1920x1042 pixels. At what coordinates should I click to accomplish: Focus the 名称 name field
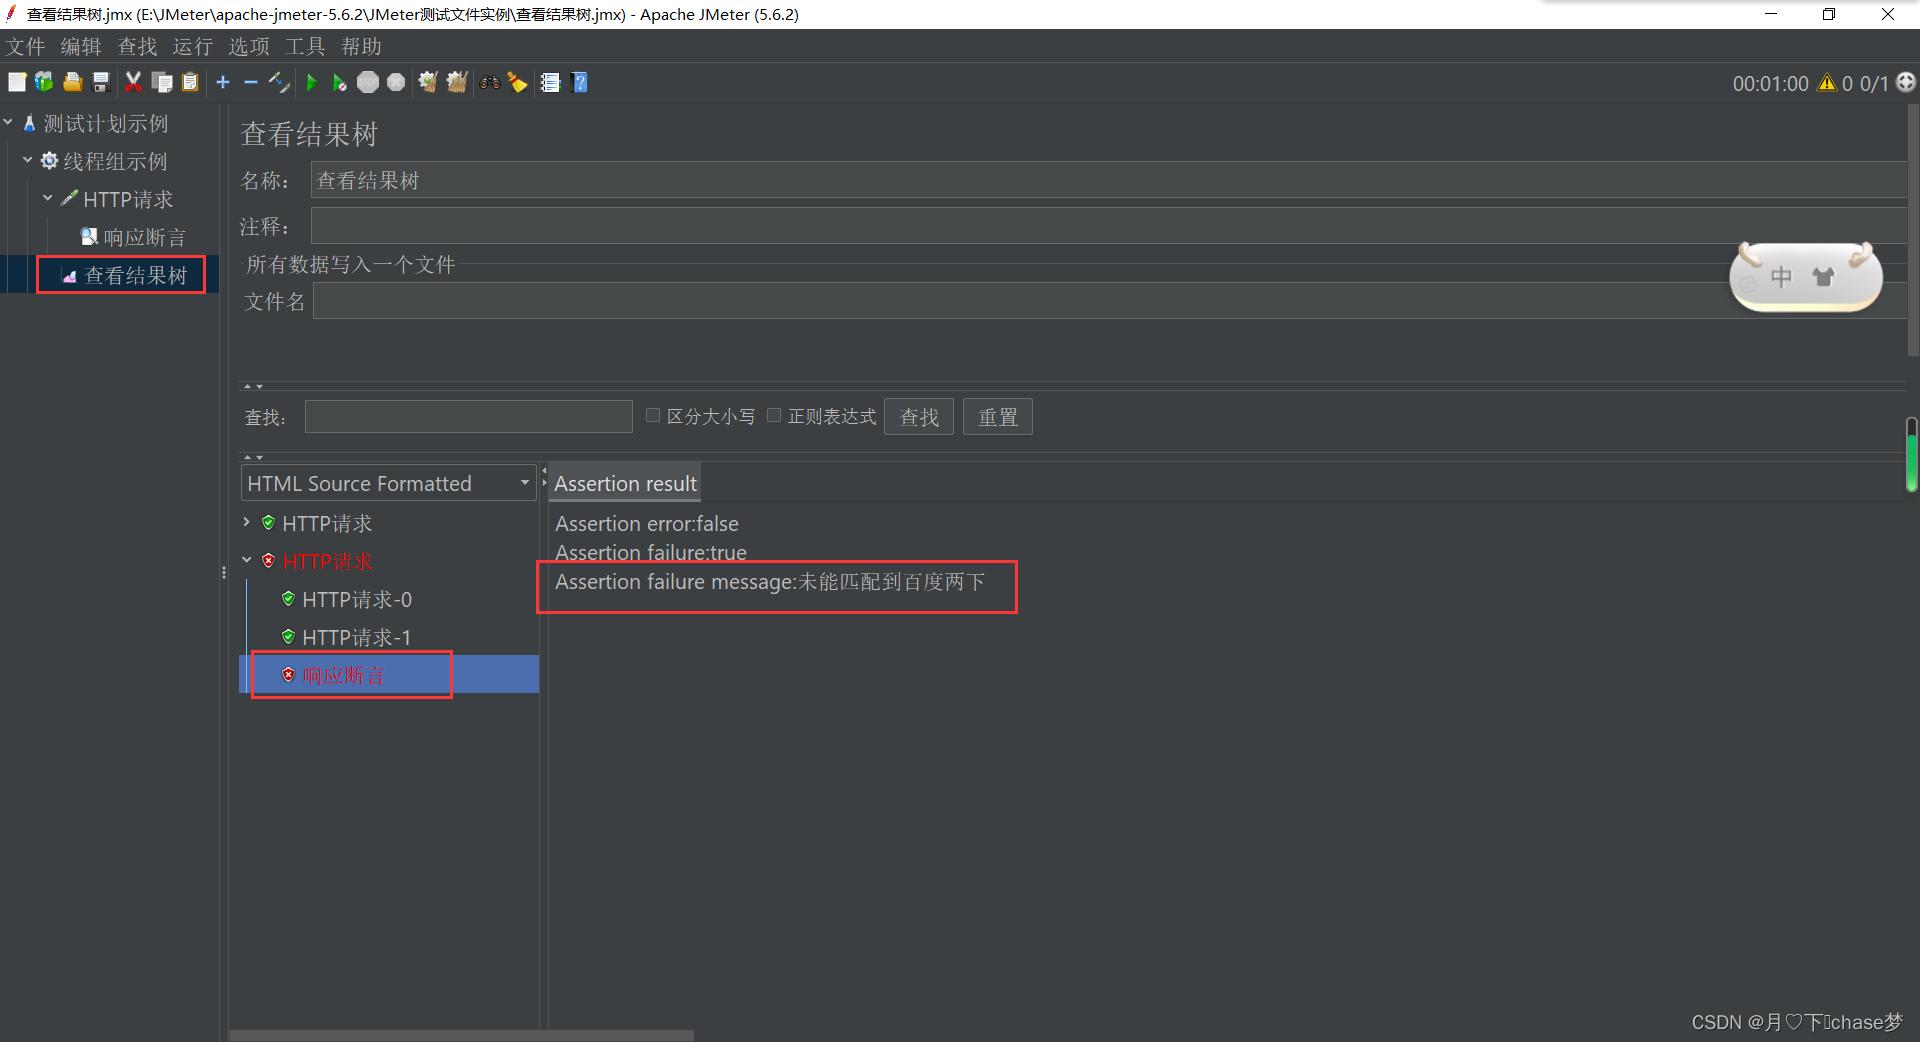pyautogui.click(x=1108, y=180)
